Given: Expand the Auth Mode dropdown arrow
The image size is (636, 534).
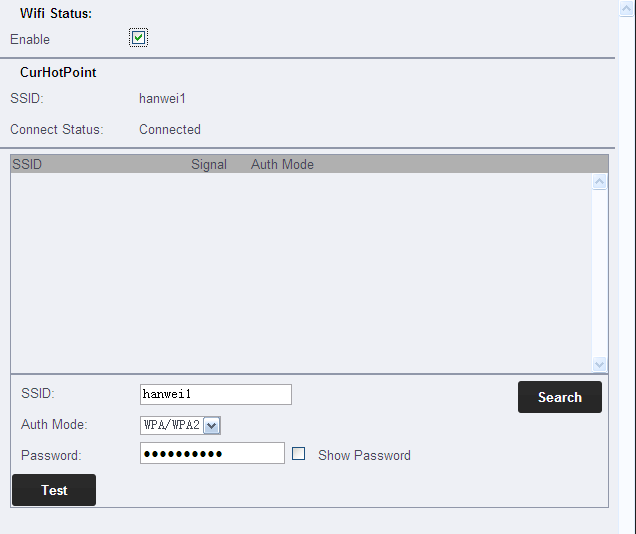Looking at the screenshot, I should coord(212,426).
